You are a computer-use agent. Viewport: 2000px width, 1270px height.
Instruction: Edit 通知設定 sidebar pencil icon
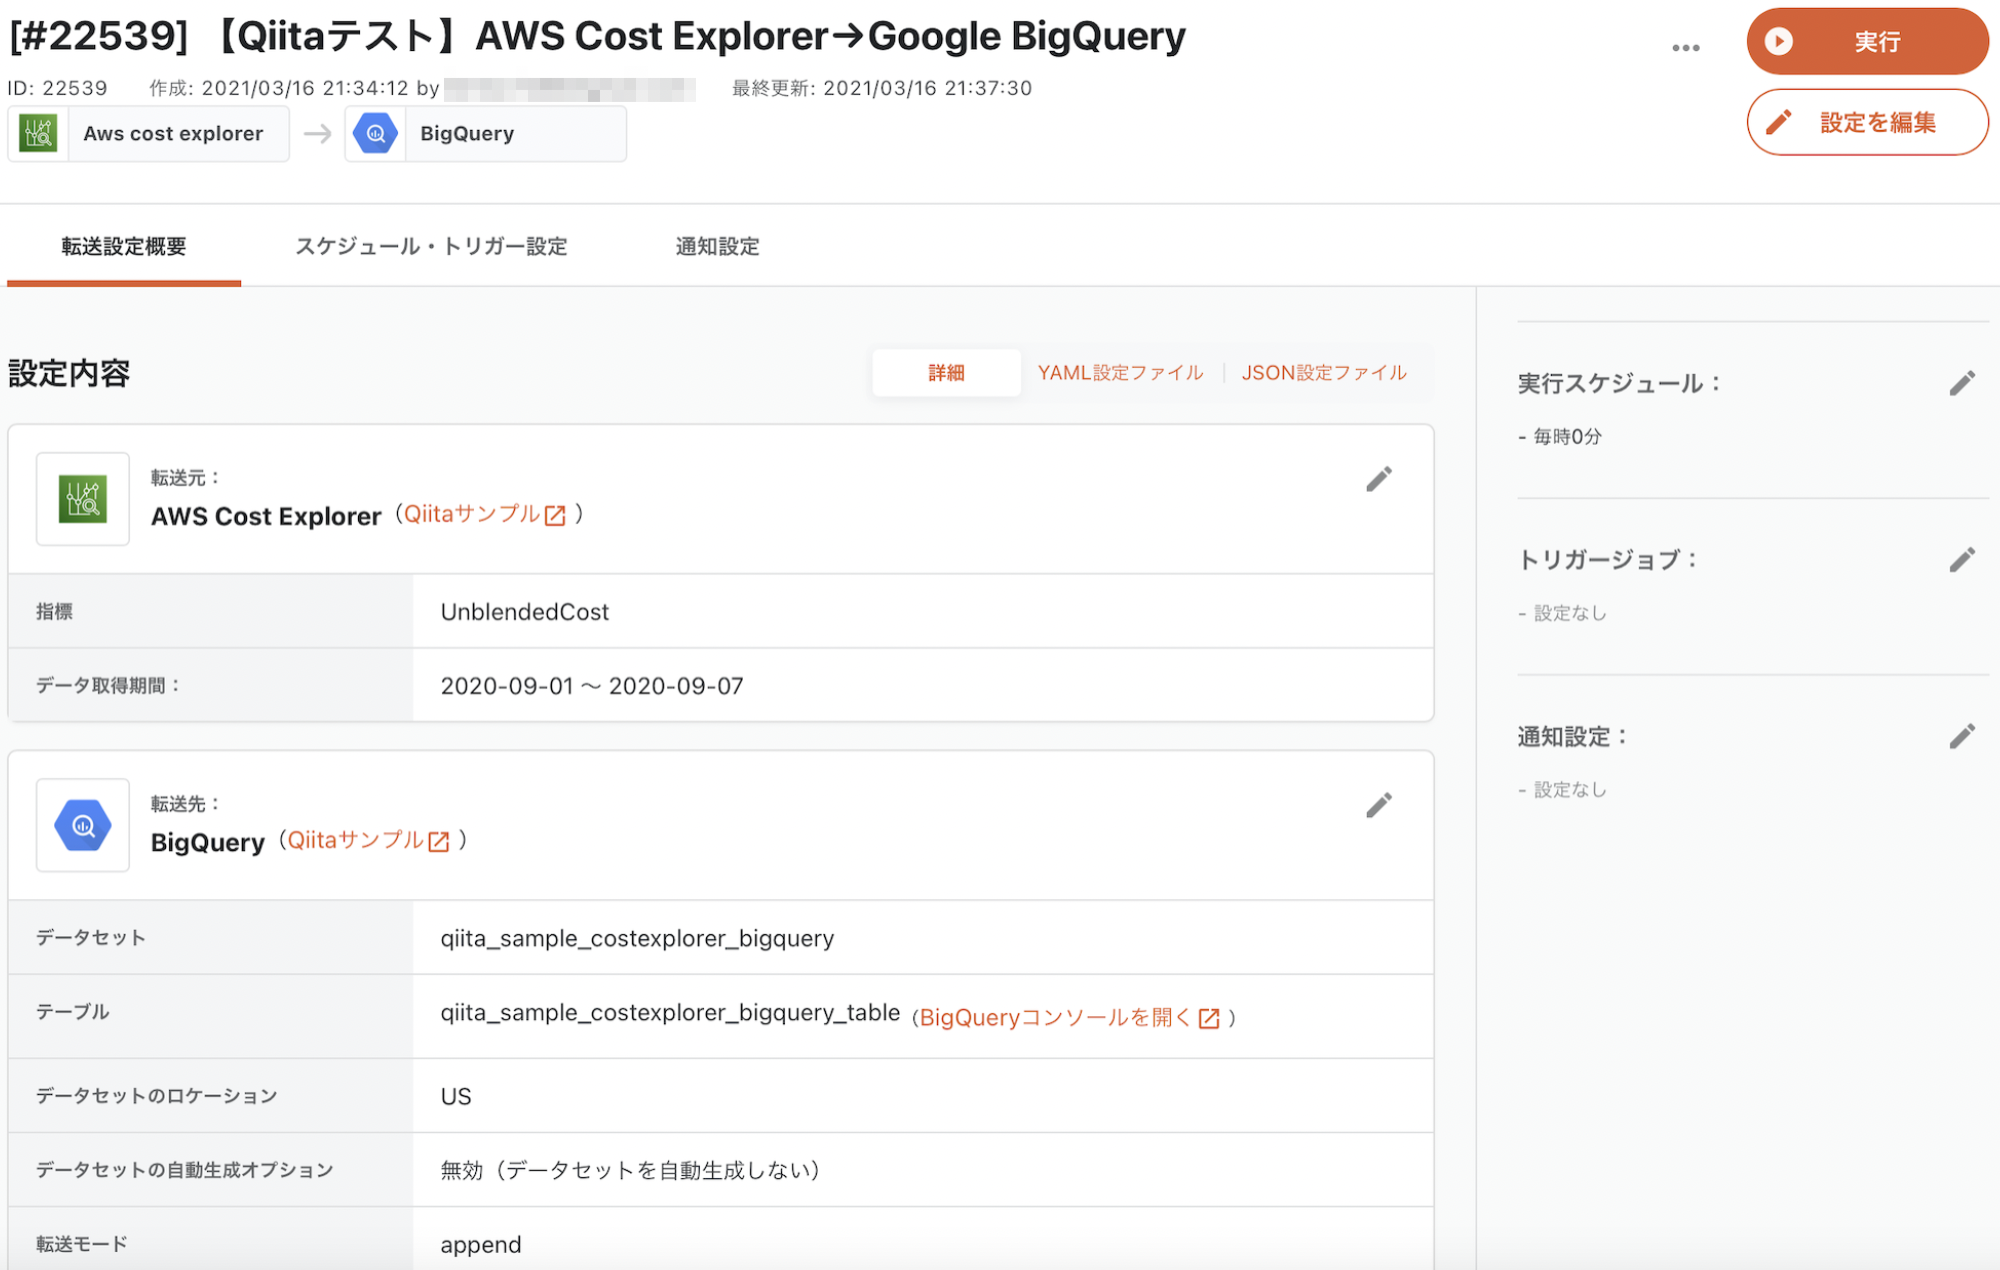pyautogui.click(x=1962, y=737)
